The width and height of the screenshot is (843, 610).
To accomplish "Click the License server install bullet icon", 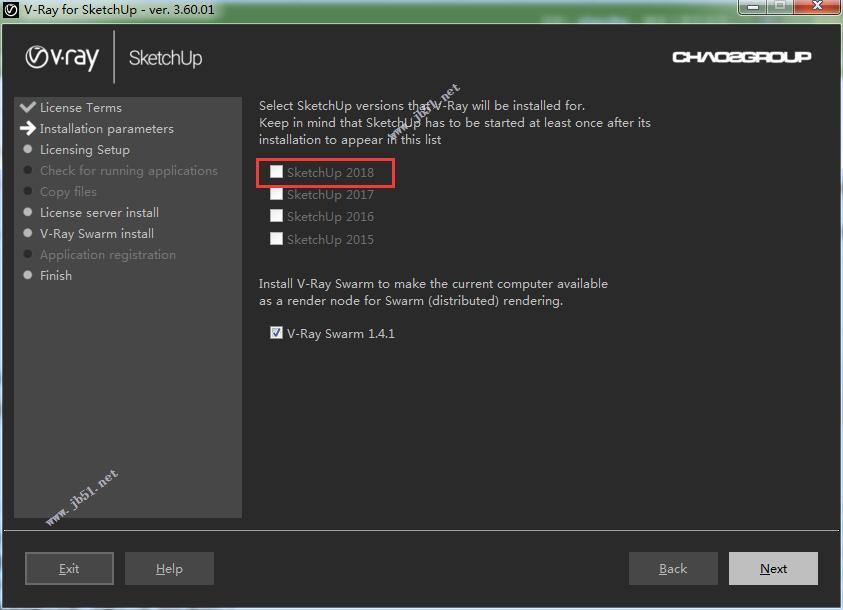I will point(28,212).
